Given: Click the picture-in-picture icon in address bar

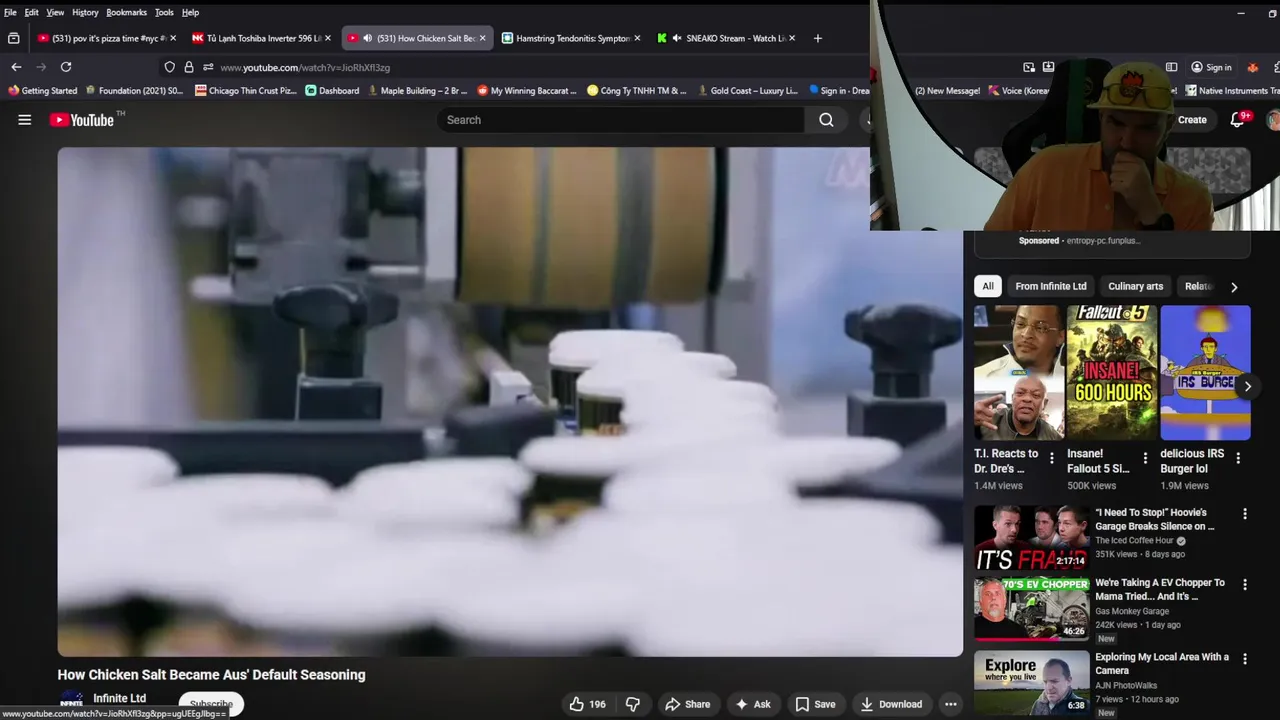Looking at the screenshot, I should (1029, 67).
